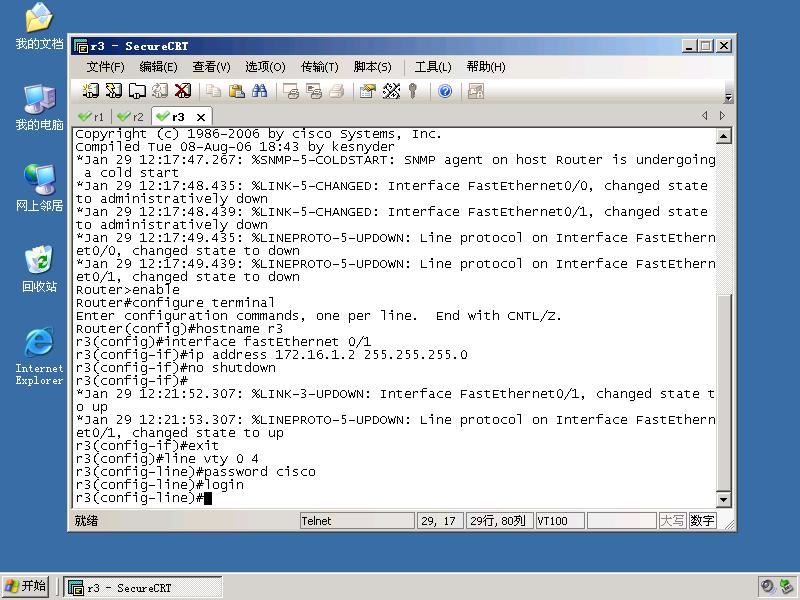Screen dimensions: 800x600
Task: Click the Print Selection icon
Action: point(314,91)
